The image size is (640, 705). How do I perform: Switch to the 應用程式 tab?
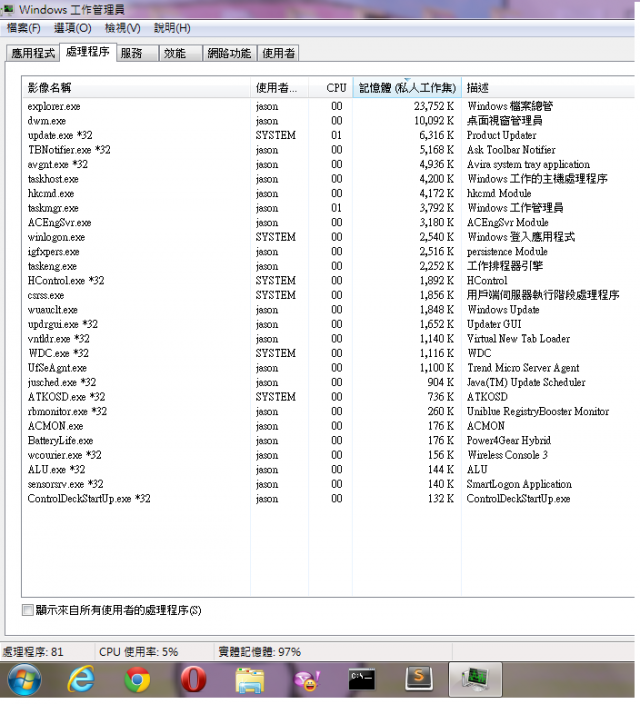(x=33, y=53)
